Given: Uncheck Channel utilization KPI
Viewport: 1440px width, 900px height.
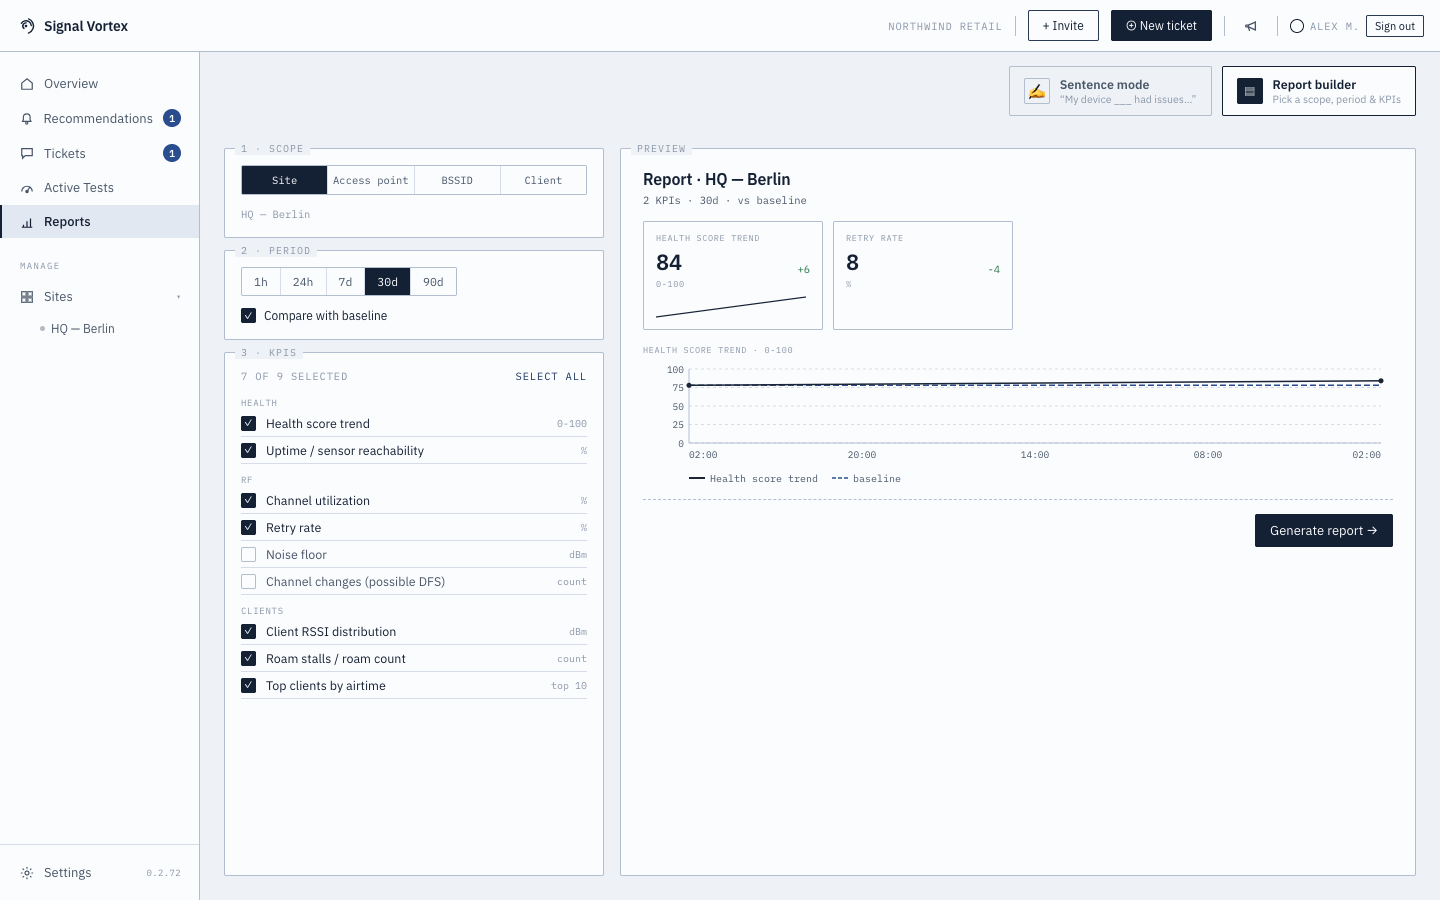Looking at the screenshot, I should tap(249, 501).
